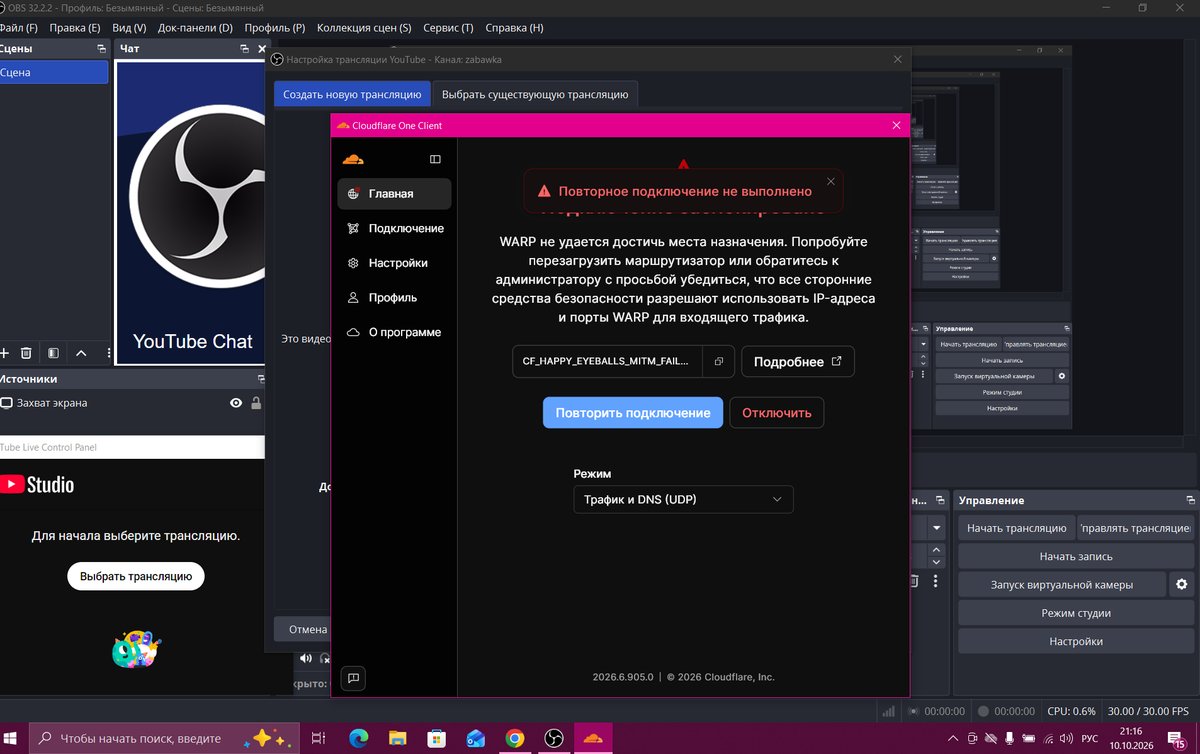
Task: Open OBS Studio from the taskbar
Action: pyautogui.click(x=553, y=738)
